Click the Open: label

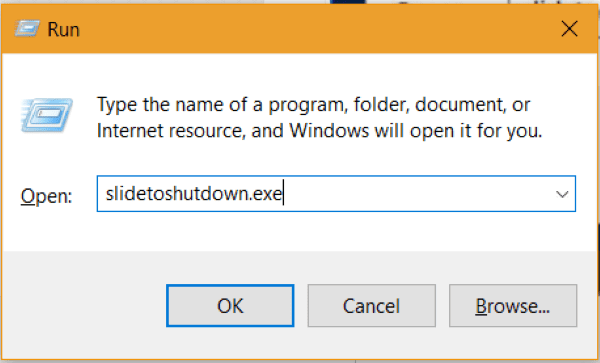click(46, 196)
